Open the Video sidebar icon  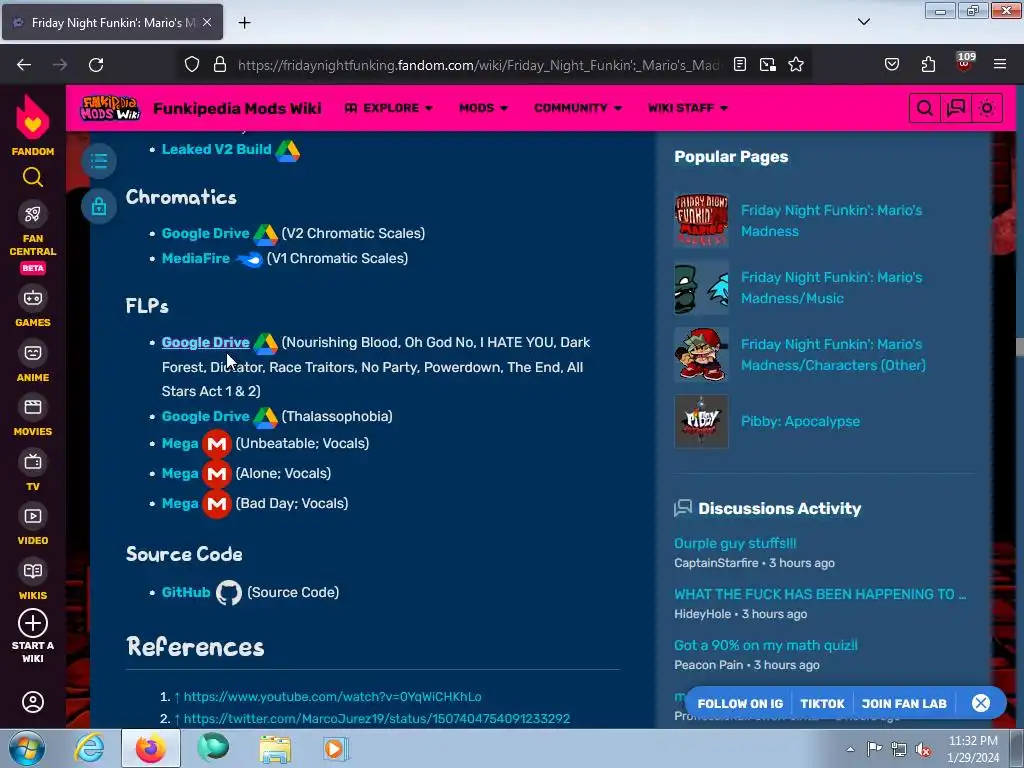[33, 517]
